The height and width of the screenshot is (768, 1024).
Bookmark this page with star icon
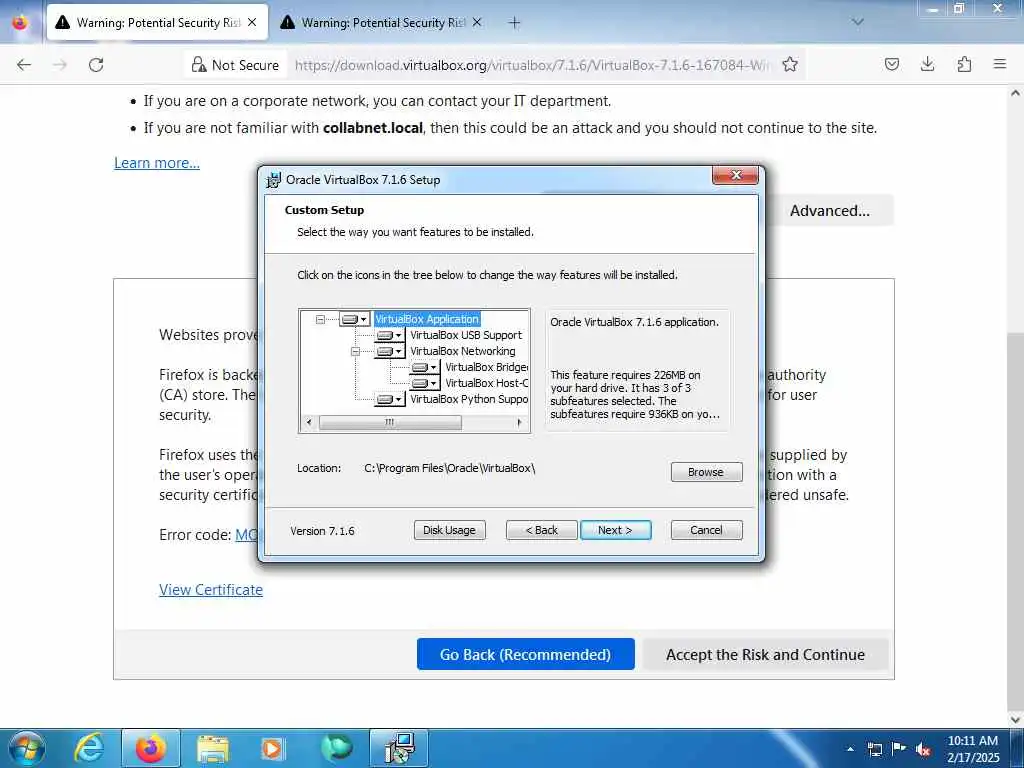click(x=790, y=65)
